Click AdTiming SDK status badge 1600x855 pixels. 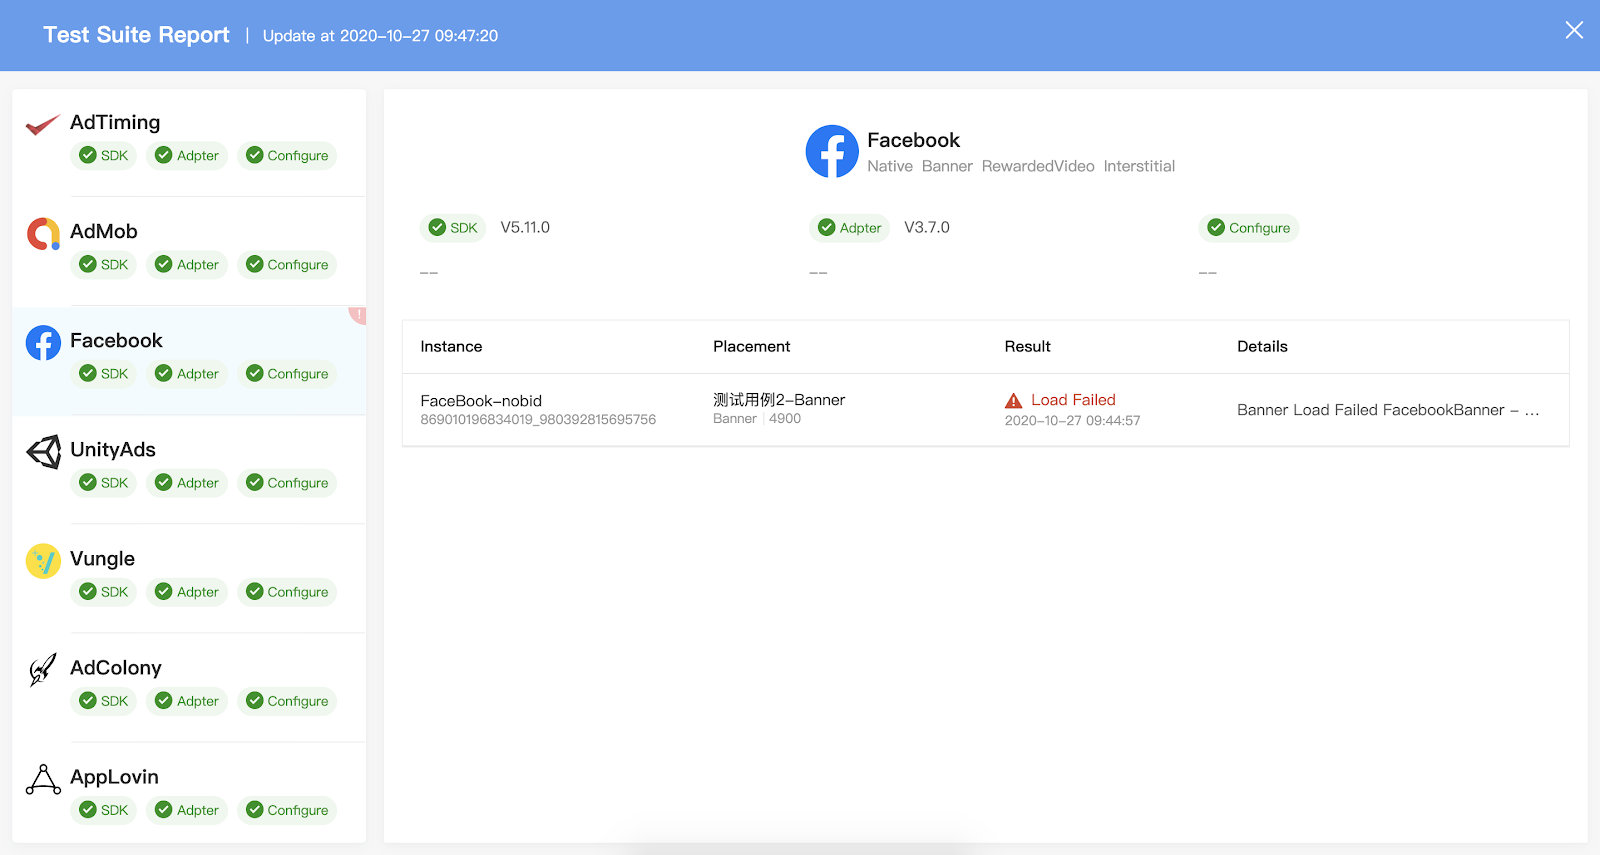click(104, 155)
